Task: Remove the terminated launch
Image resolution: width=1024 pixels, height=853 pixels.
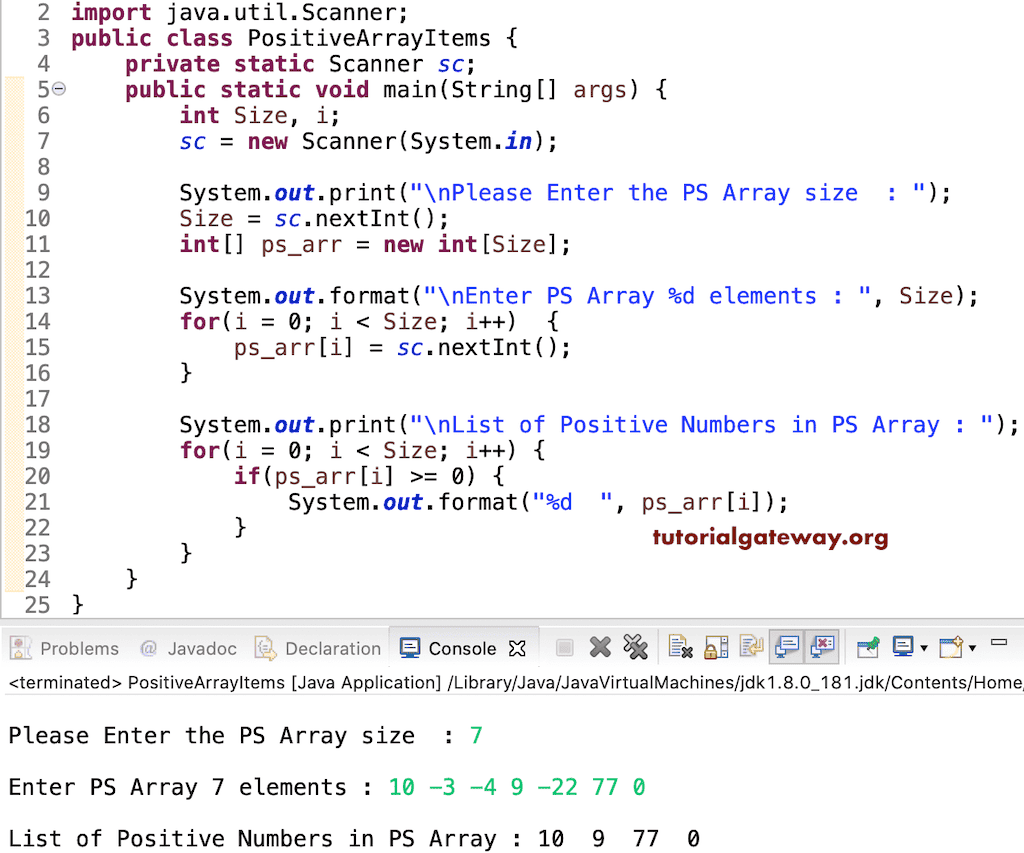Action: coord(600,647)
